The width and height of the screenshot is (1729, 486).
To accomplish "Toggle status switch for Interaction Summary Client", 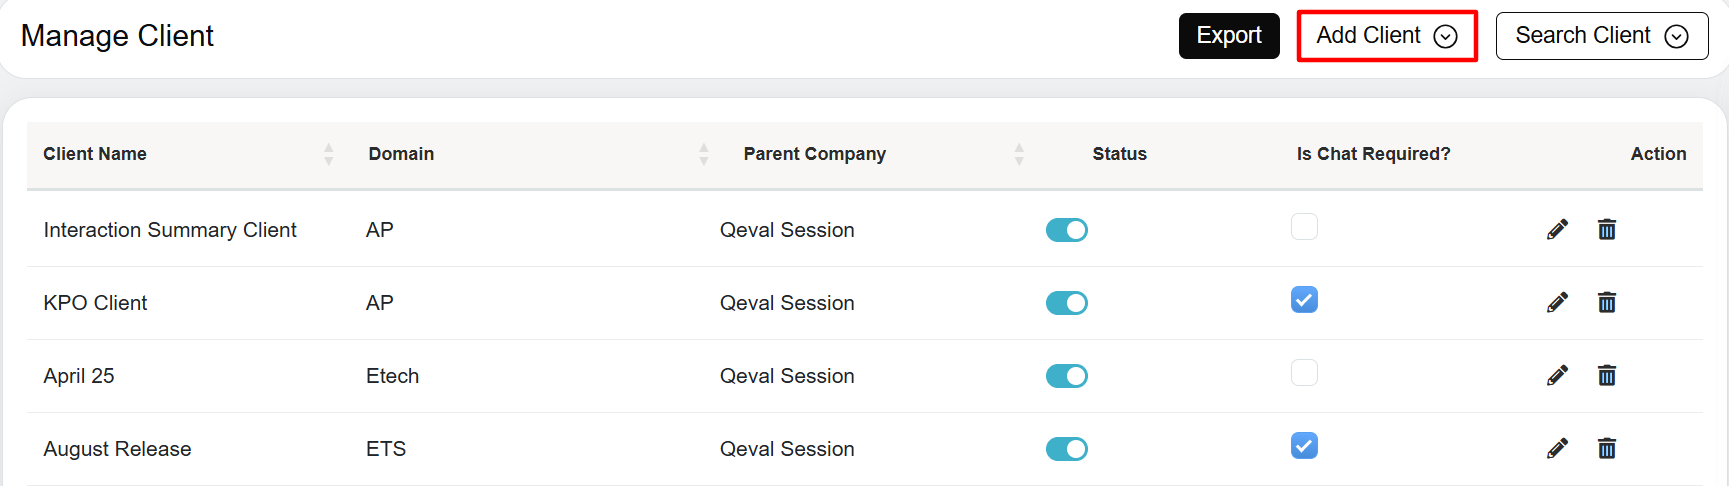I will coord(1067,230).
